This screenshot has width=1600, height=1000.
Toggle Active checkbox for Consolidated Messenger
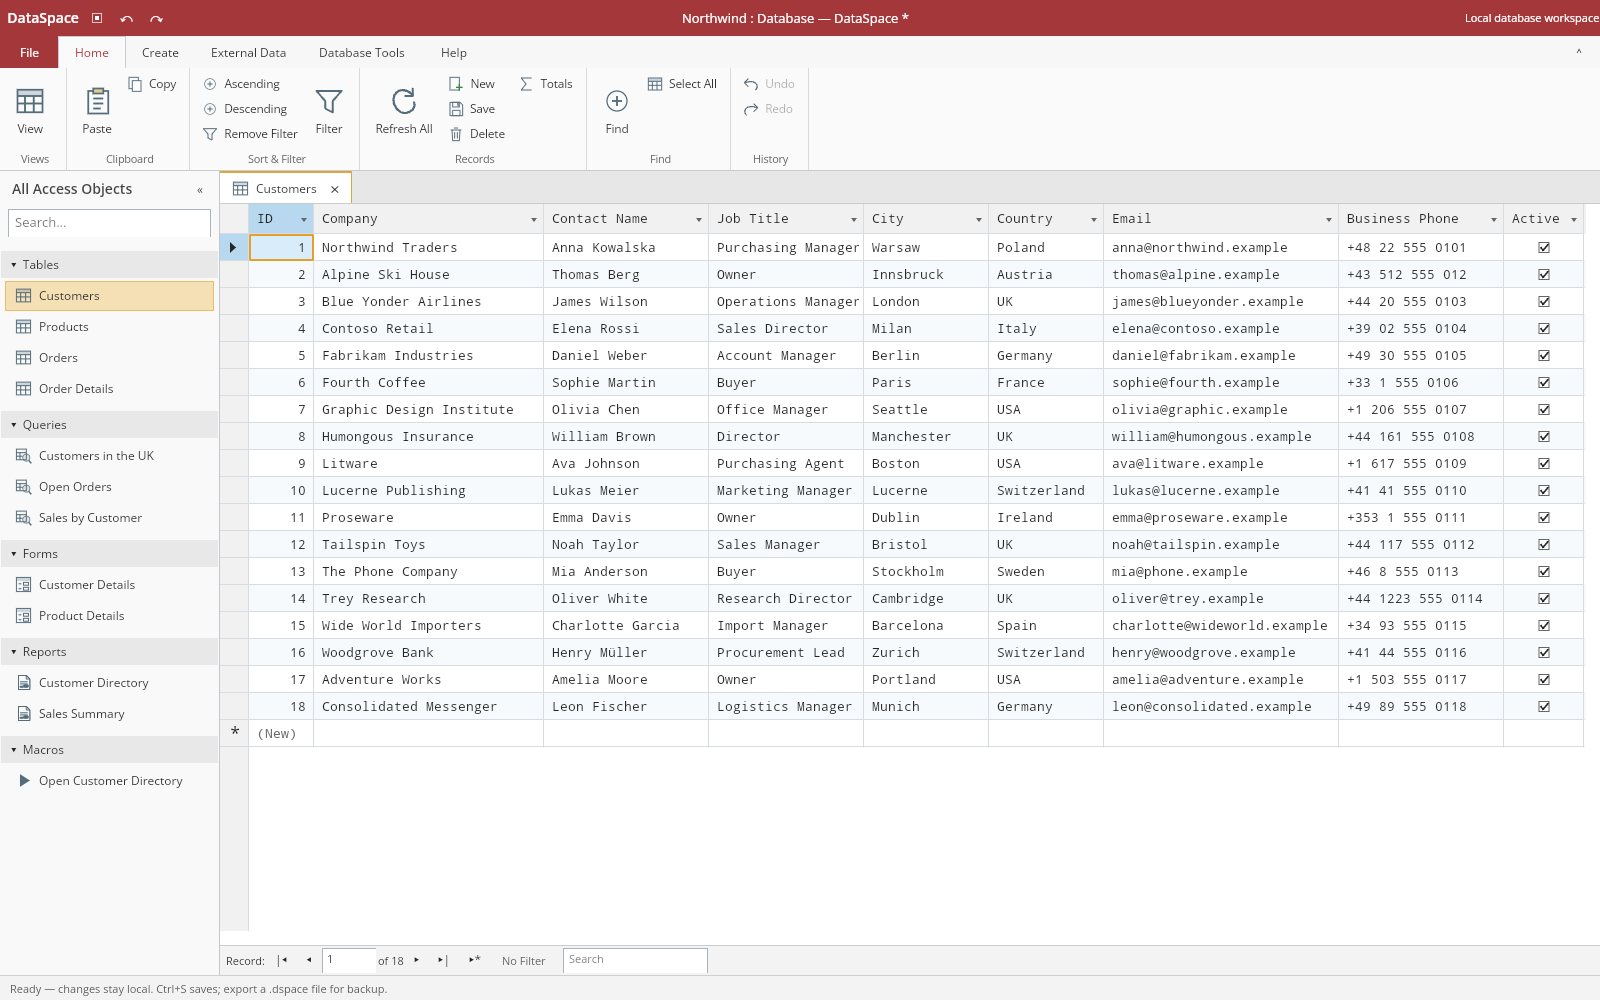[1544, 706]
